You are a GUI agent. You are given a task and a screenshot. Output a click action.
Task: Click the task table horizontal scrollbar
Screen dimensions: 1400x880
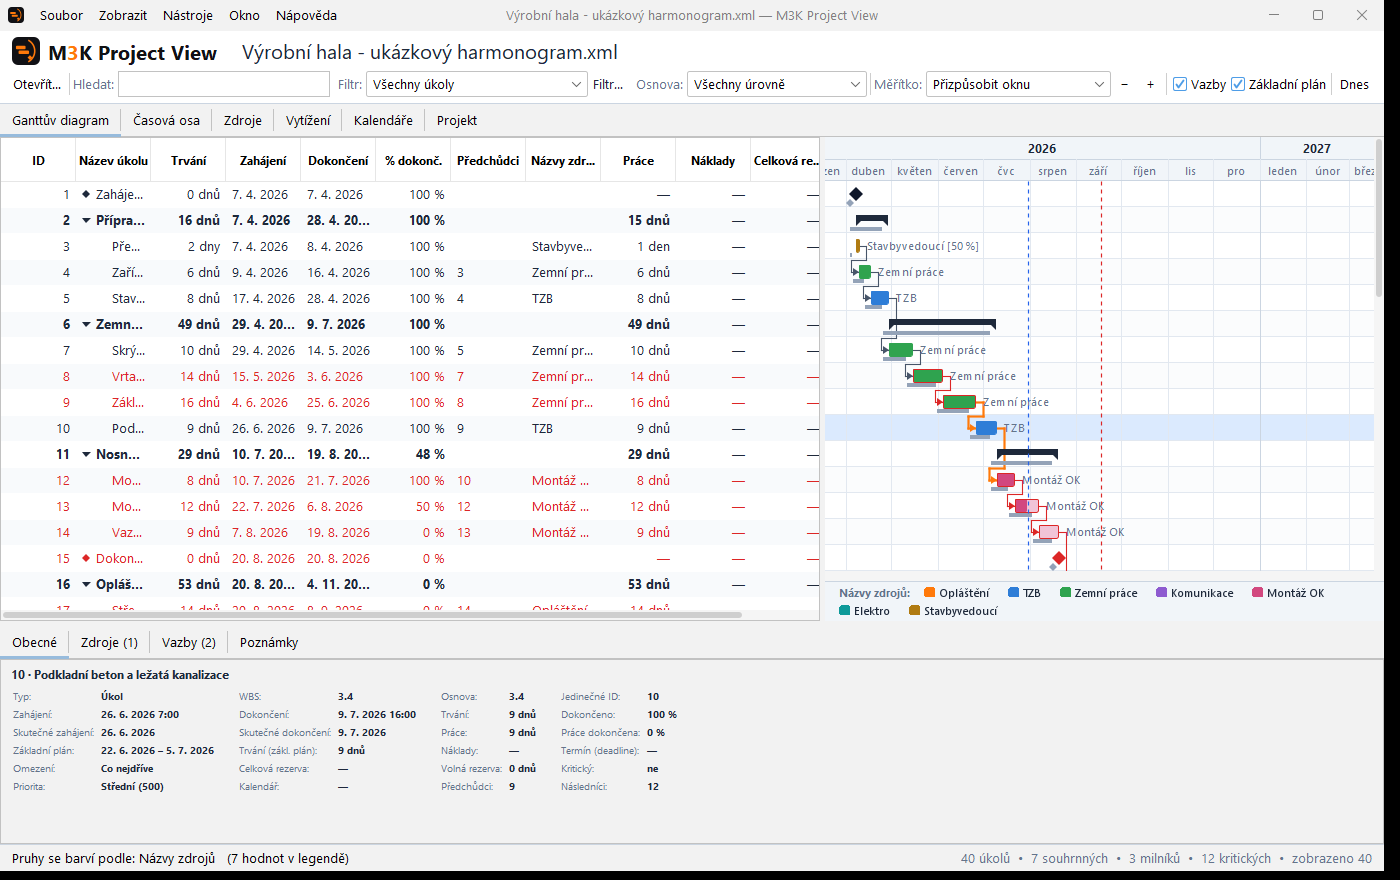[x=372, y=614]
